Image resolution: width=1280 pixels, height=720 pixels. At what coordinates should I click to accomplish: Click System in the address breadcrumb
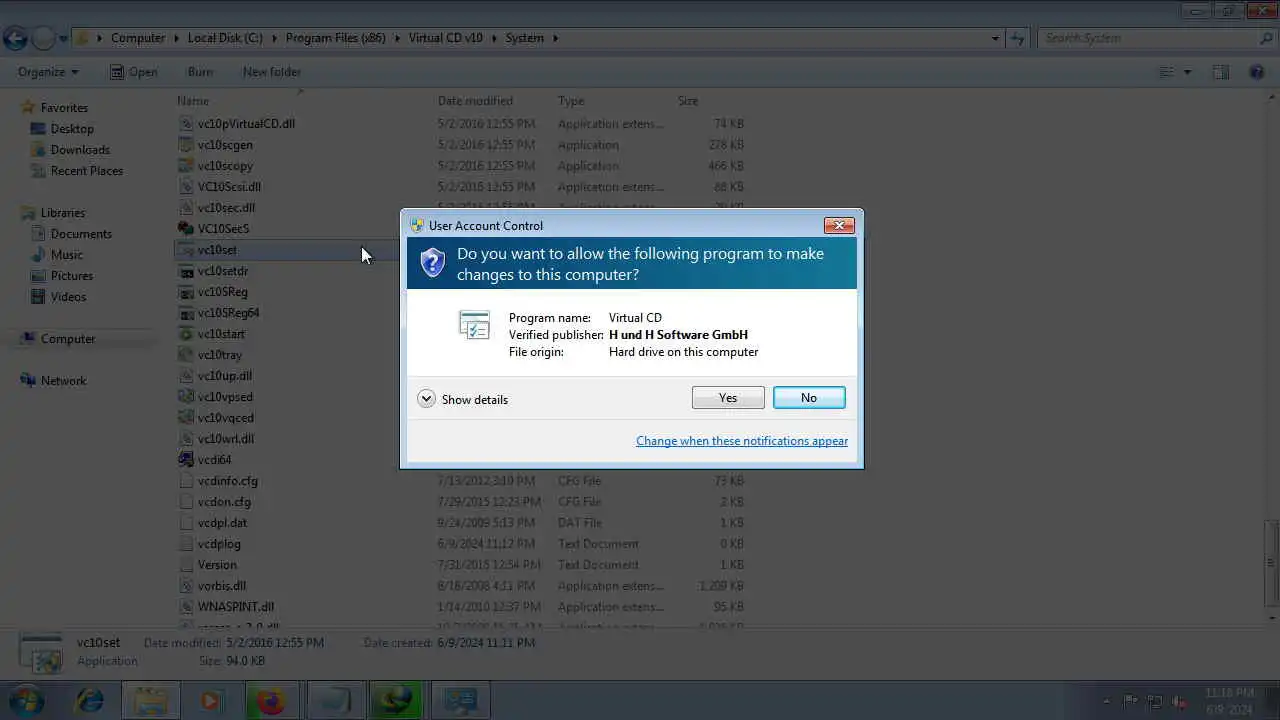(525, 38)
